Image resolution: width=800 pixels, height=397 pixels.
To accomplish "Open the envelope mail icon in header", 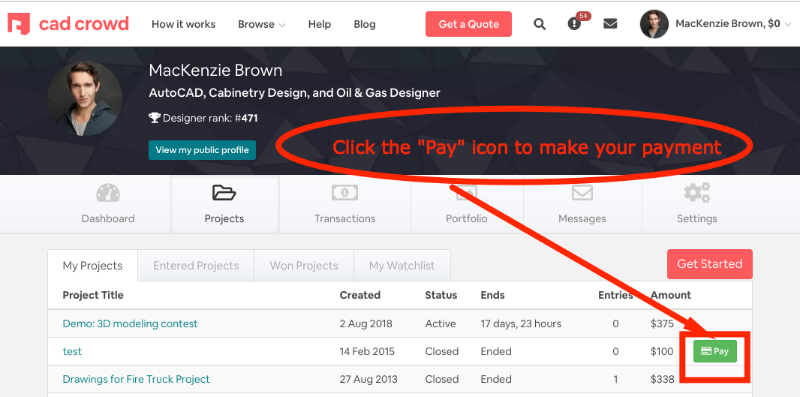I will (610, 24).
